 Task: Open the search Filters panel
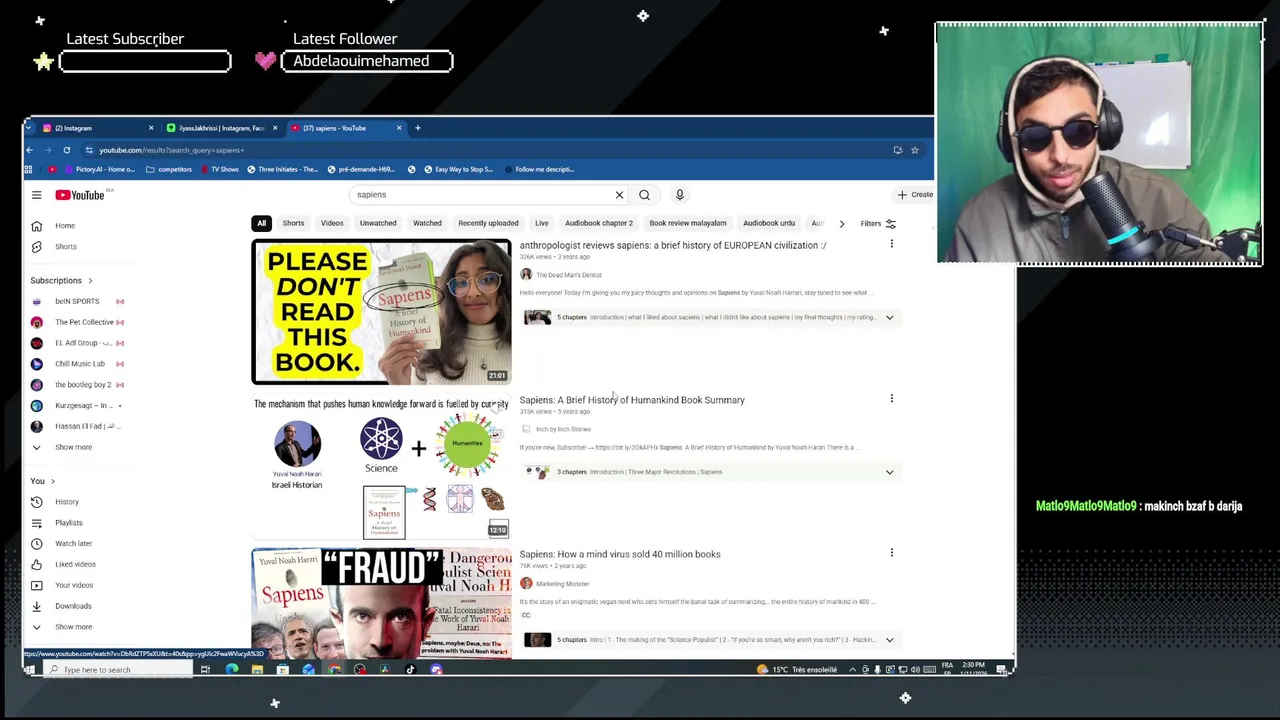point(879,224)
